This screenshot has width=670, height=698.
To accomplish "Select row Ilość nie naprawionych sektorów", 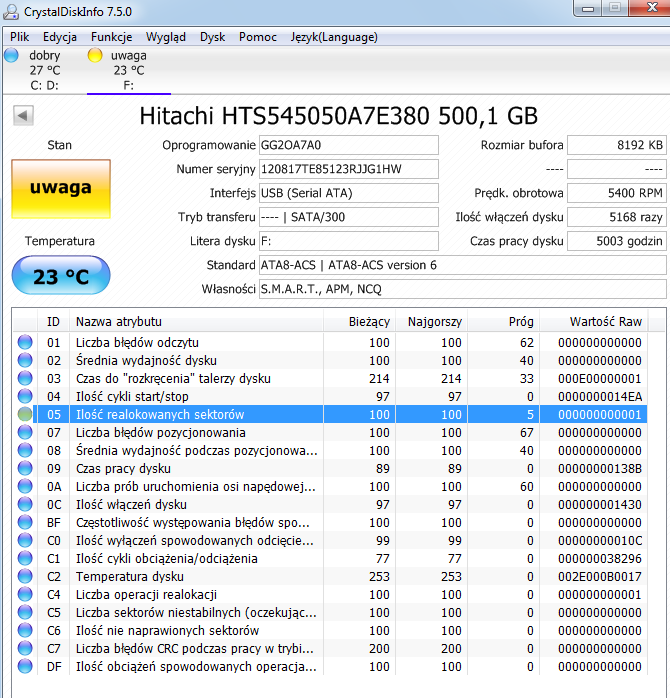I will (x=330, y=630).
